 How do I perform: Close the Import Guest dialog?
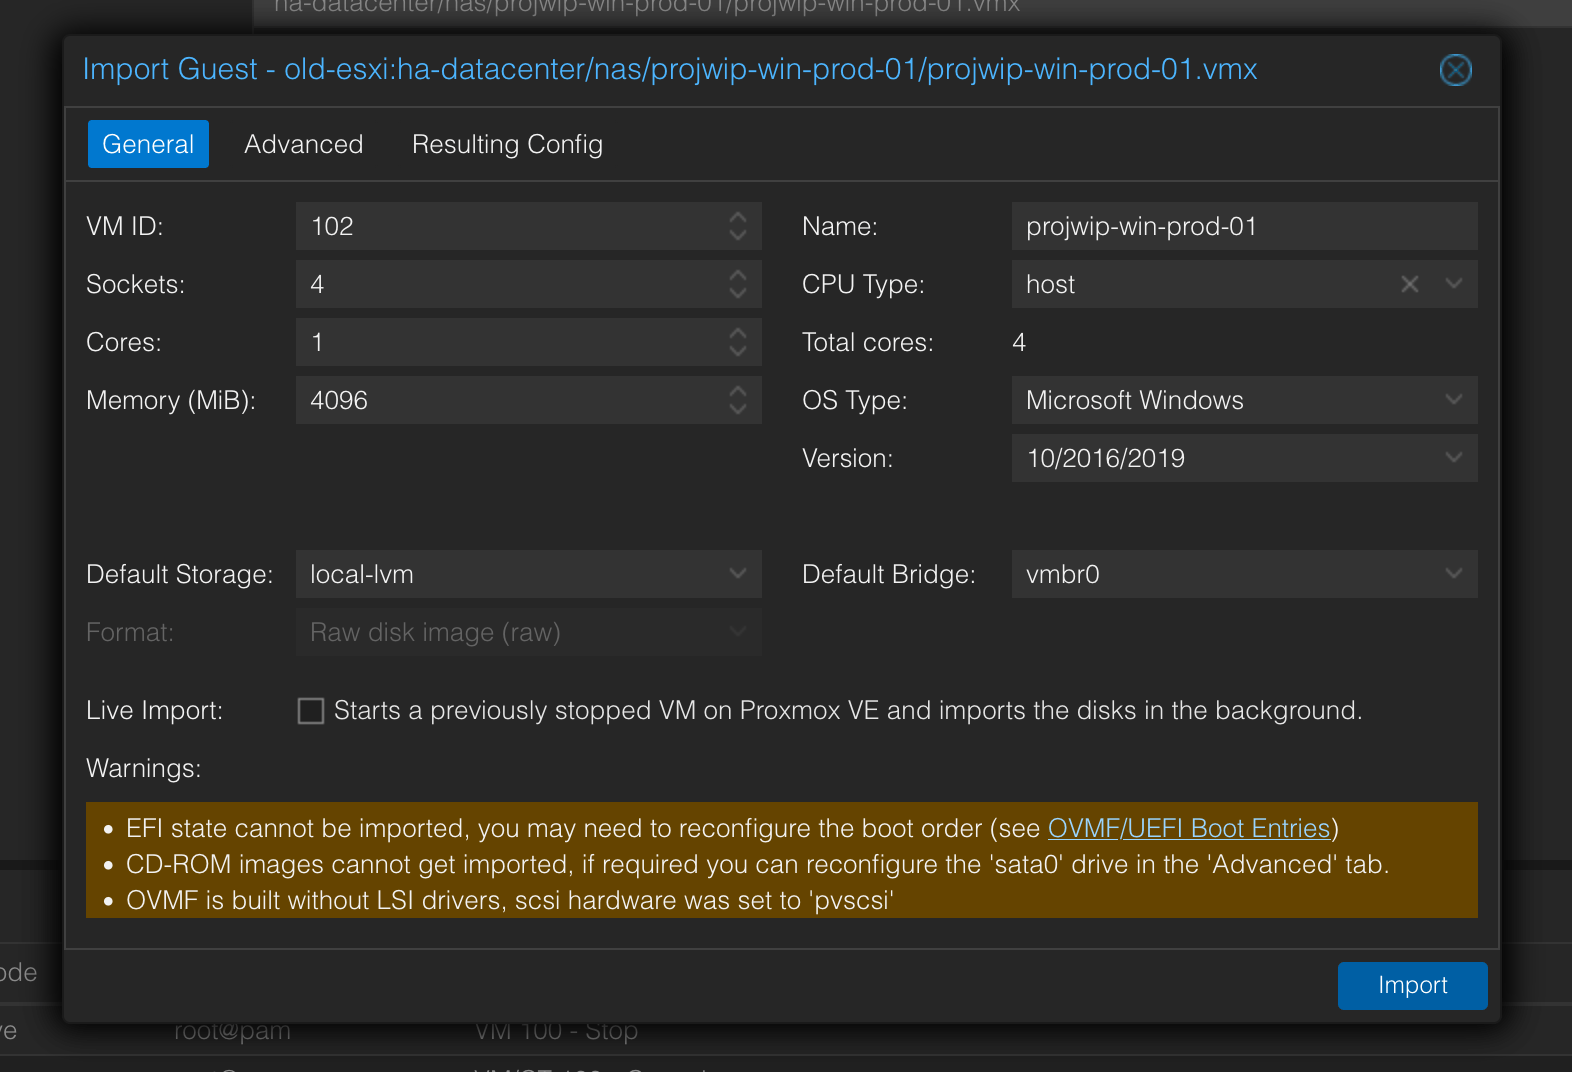pyautogui.click(x=1455, y=70)
